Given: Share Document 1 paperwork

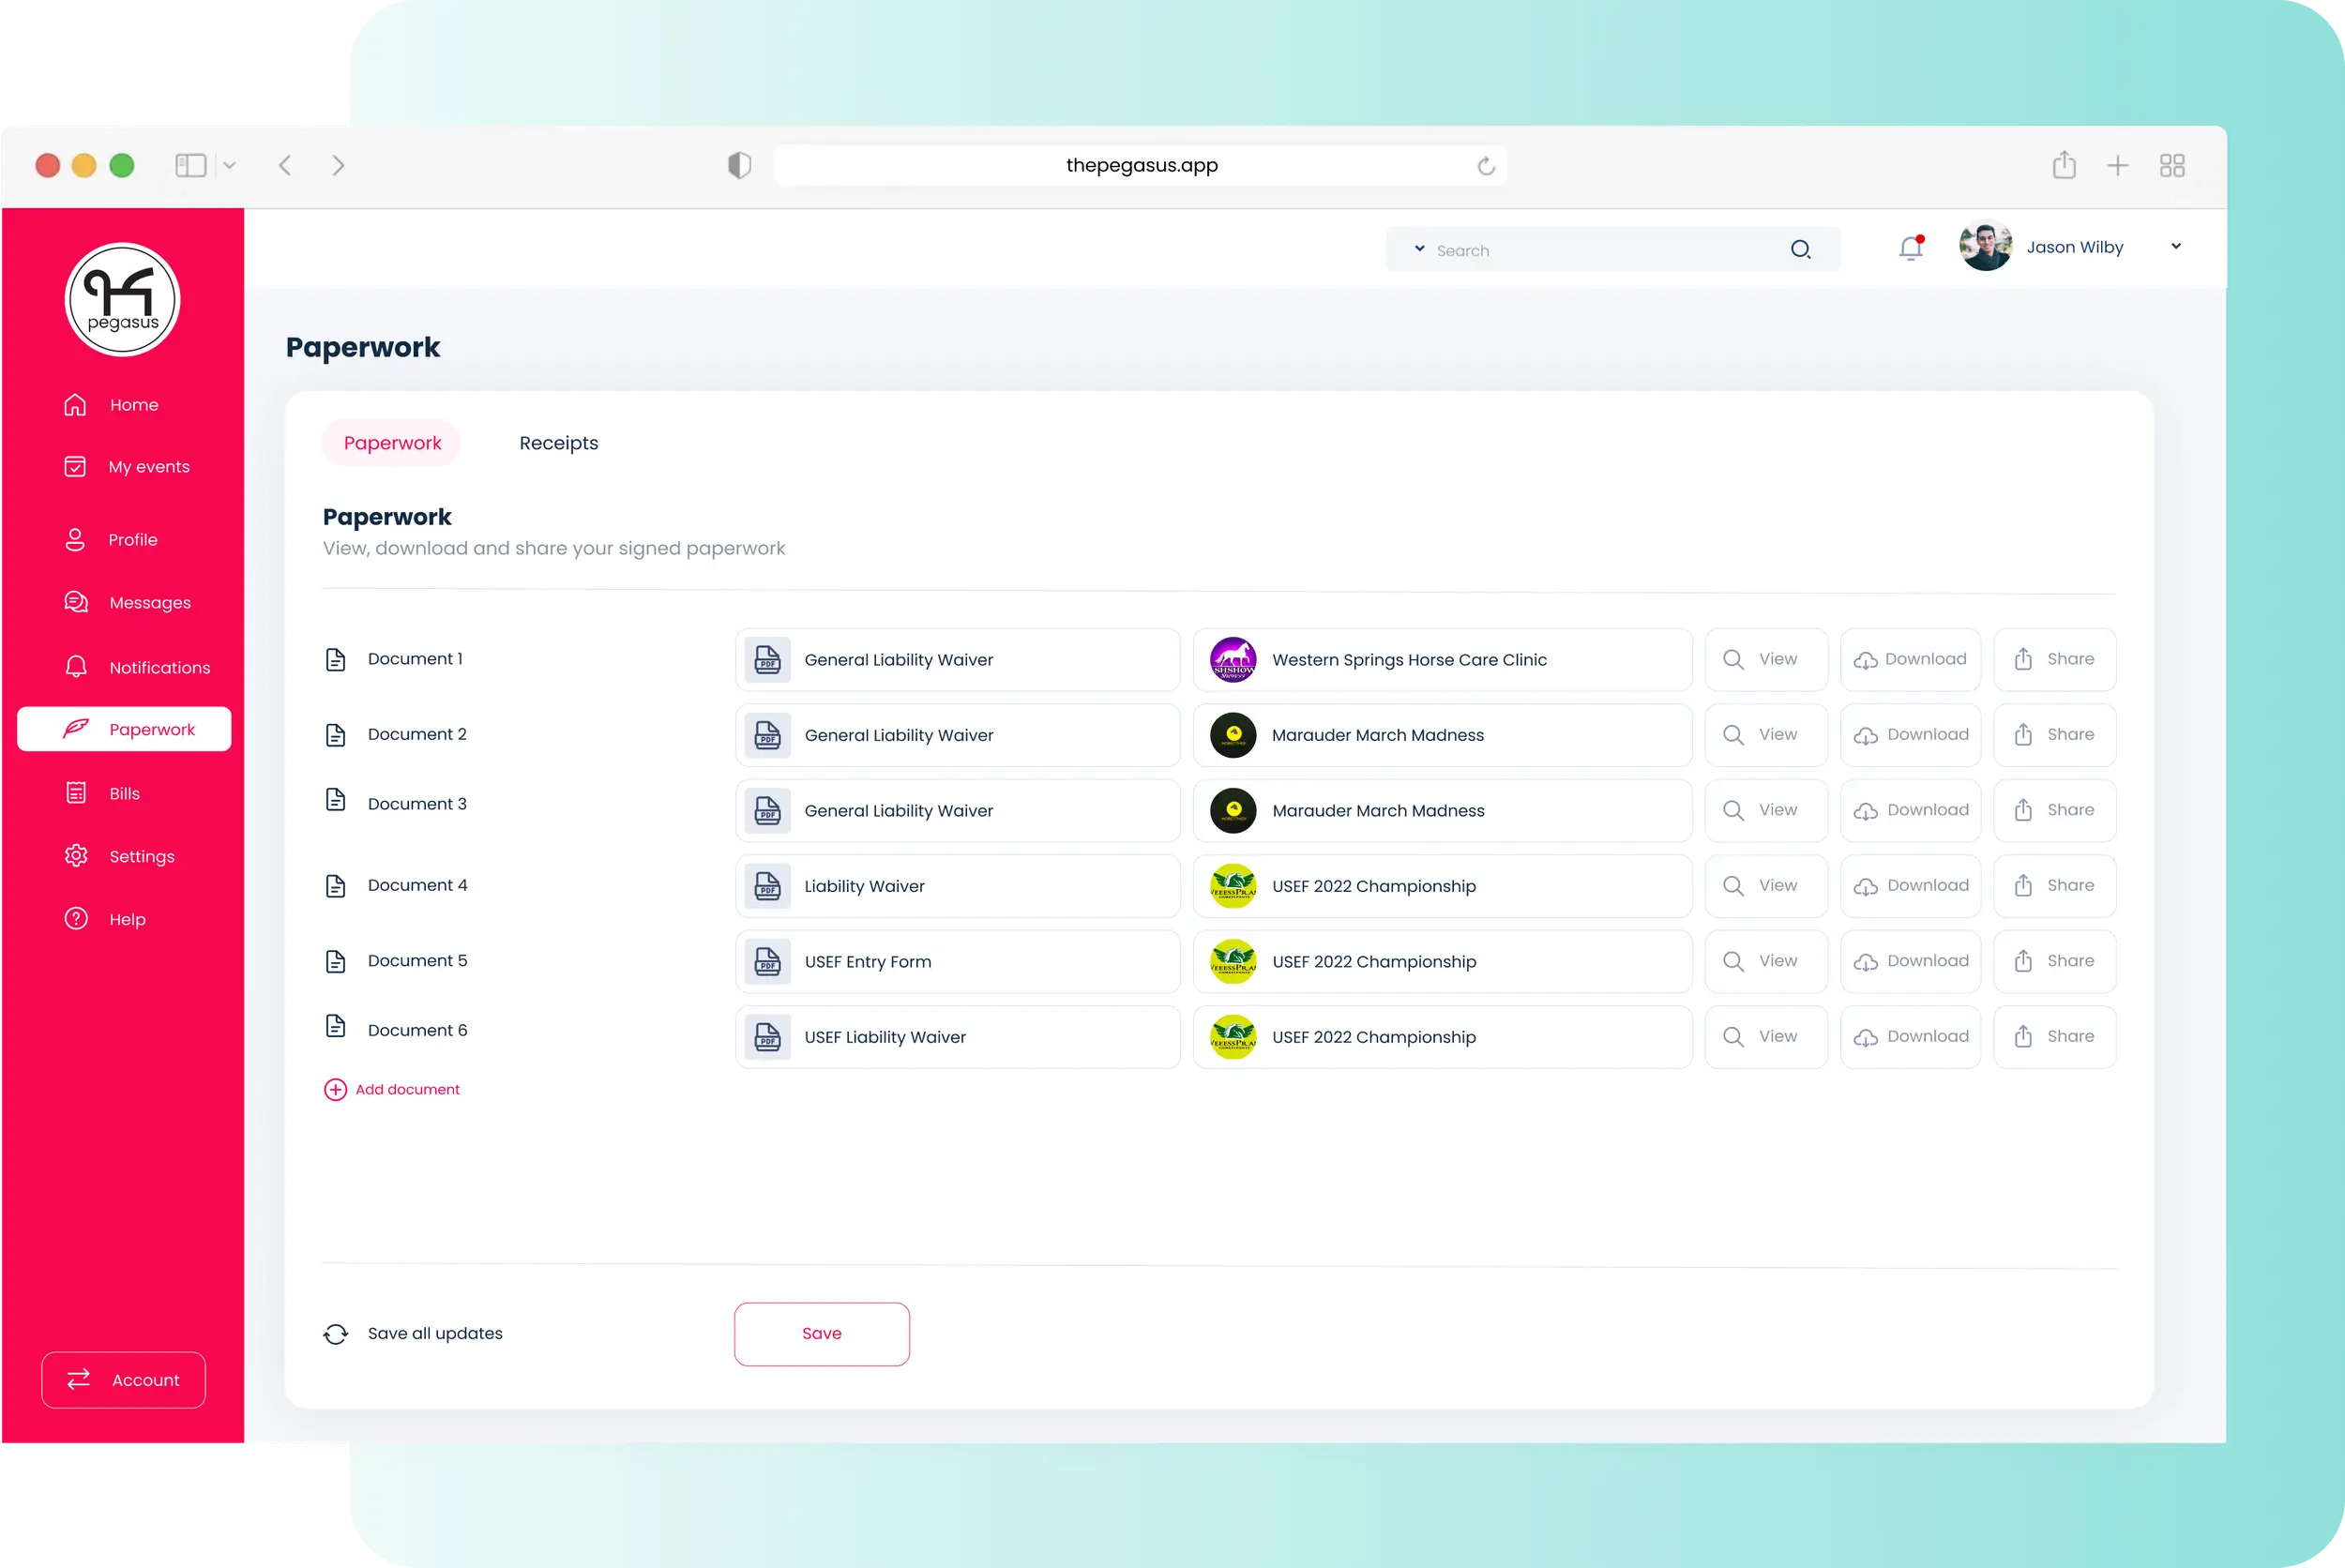Looking at the screenshot, I should [2054, 660].
